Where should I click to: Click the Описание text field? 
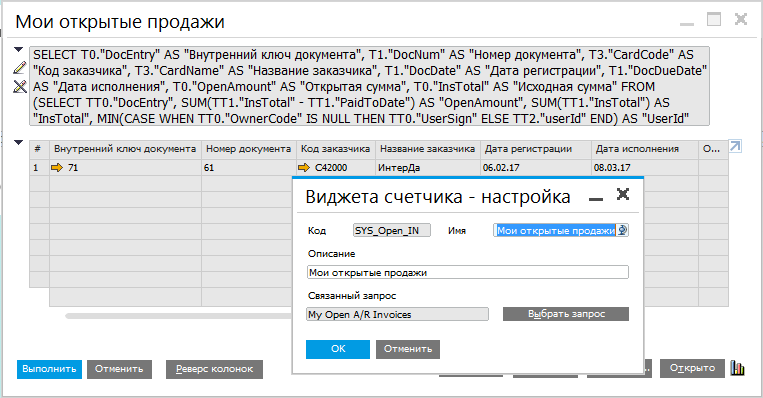[x=468, y=272]
